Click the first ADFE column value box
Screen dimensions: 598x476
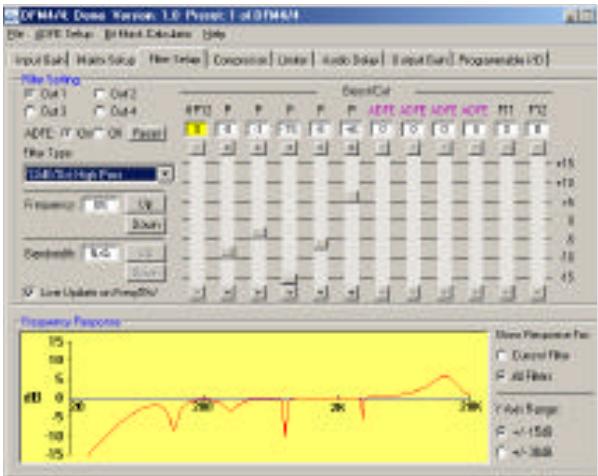(381, 129)
